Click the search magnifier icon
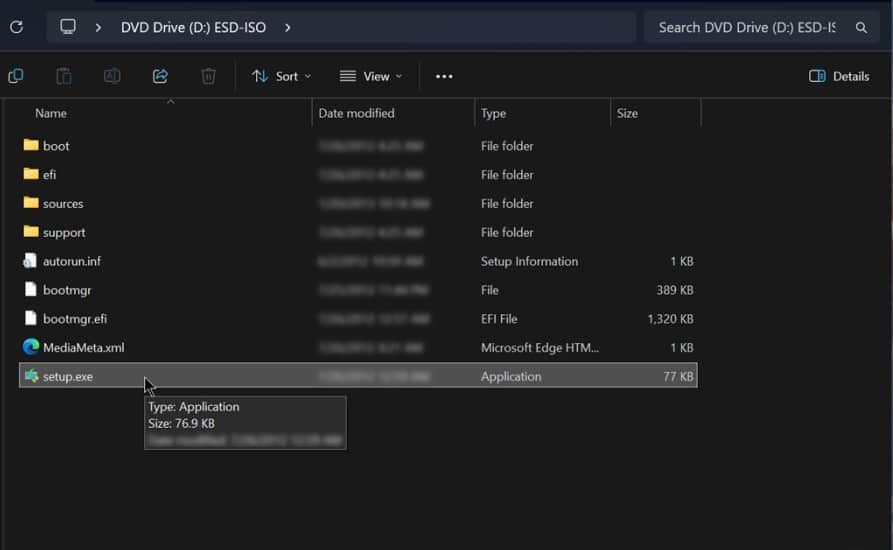Screen dimensions: 893x550 coord(861,28)
